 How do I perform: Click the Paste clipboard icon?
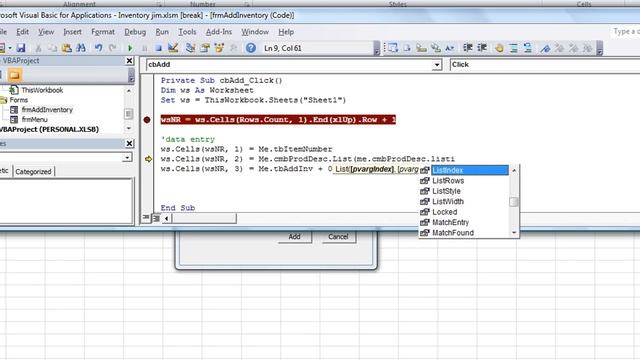click(x=67, y=48)
